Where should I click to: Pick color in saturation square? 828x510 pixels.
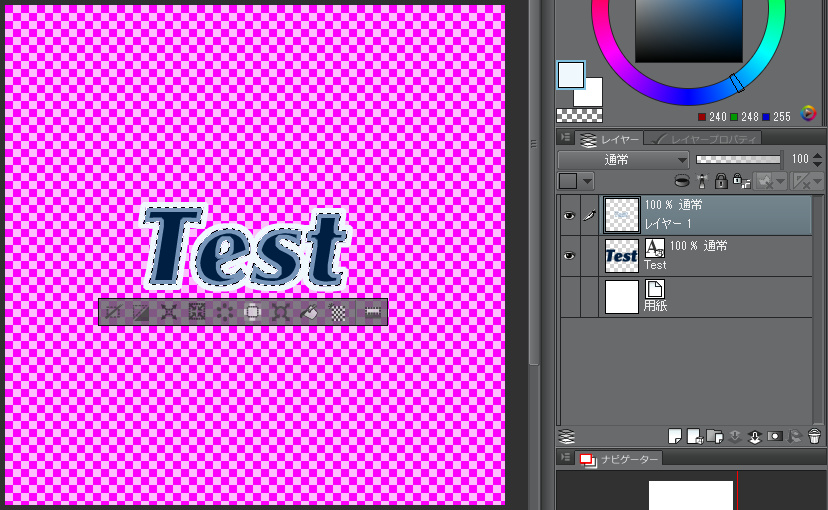689,29
